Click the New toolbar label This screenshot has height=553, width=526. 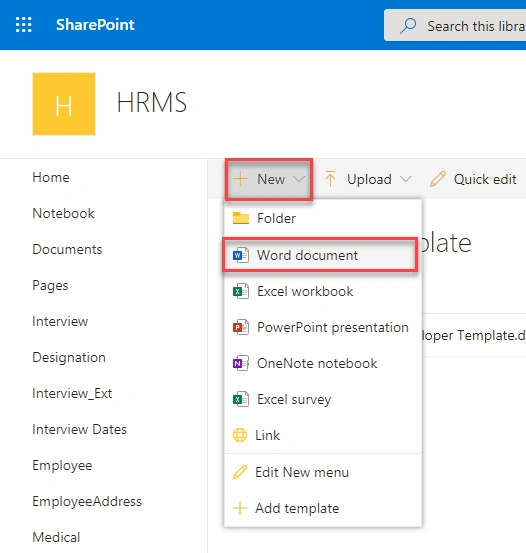tap(271, 179)
